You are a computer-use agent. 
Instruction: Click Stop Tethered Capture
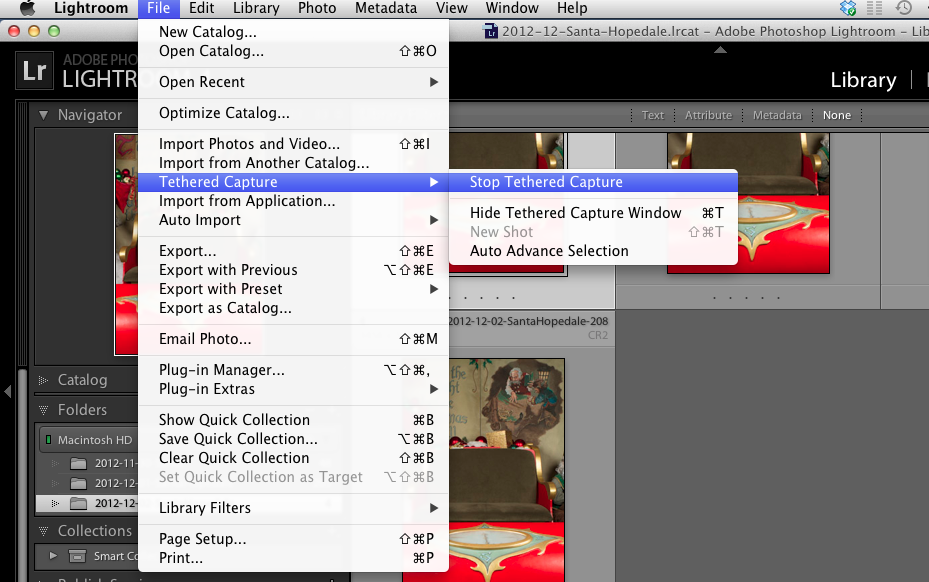coord(546,182)
